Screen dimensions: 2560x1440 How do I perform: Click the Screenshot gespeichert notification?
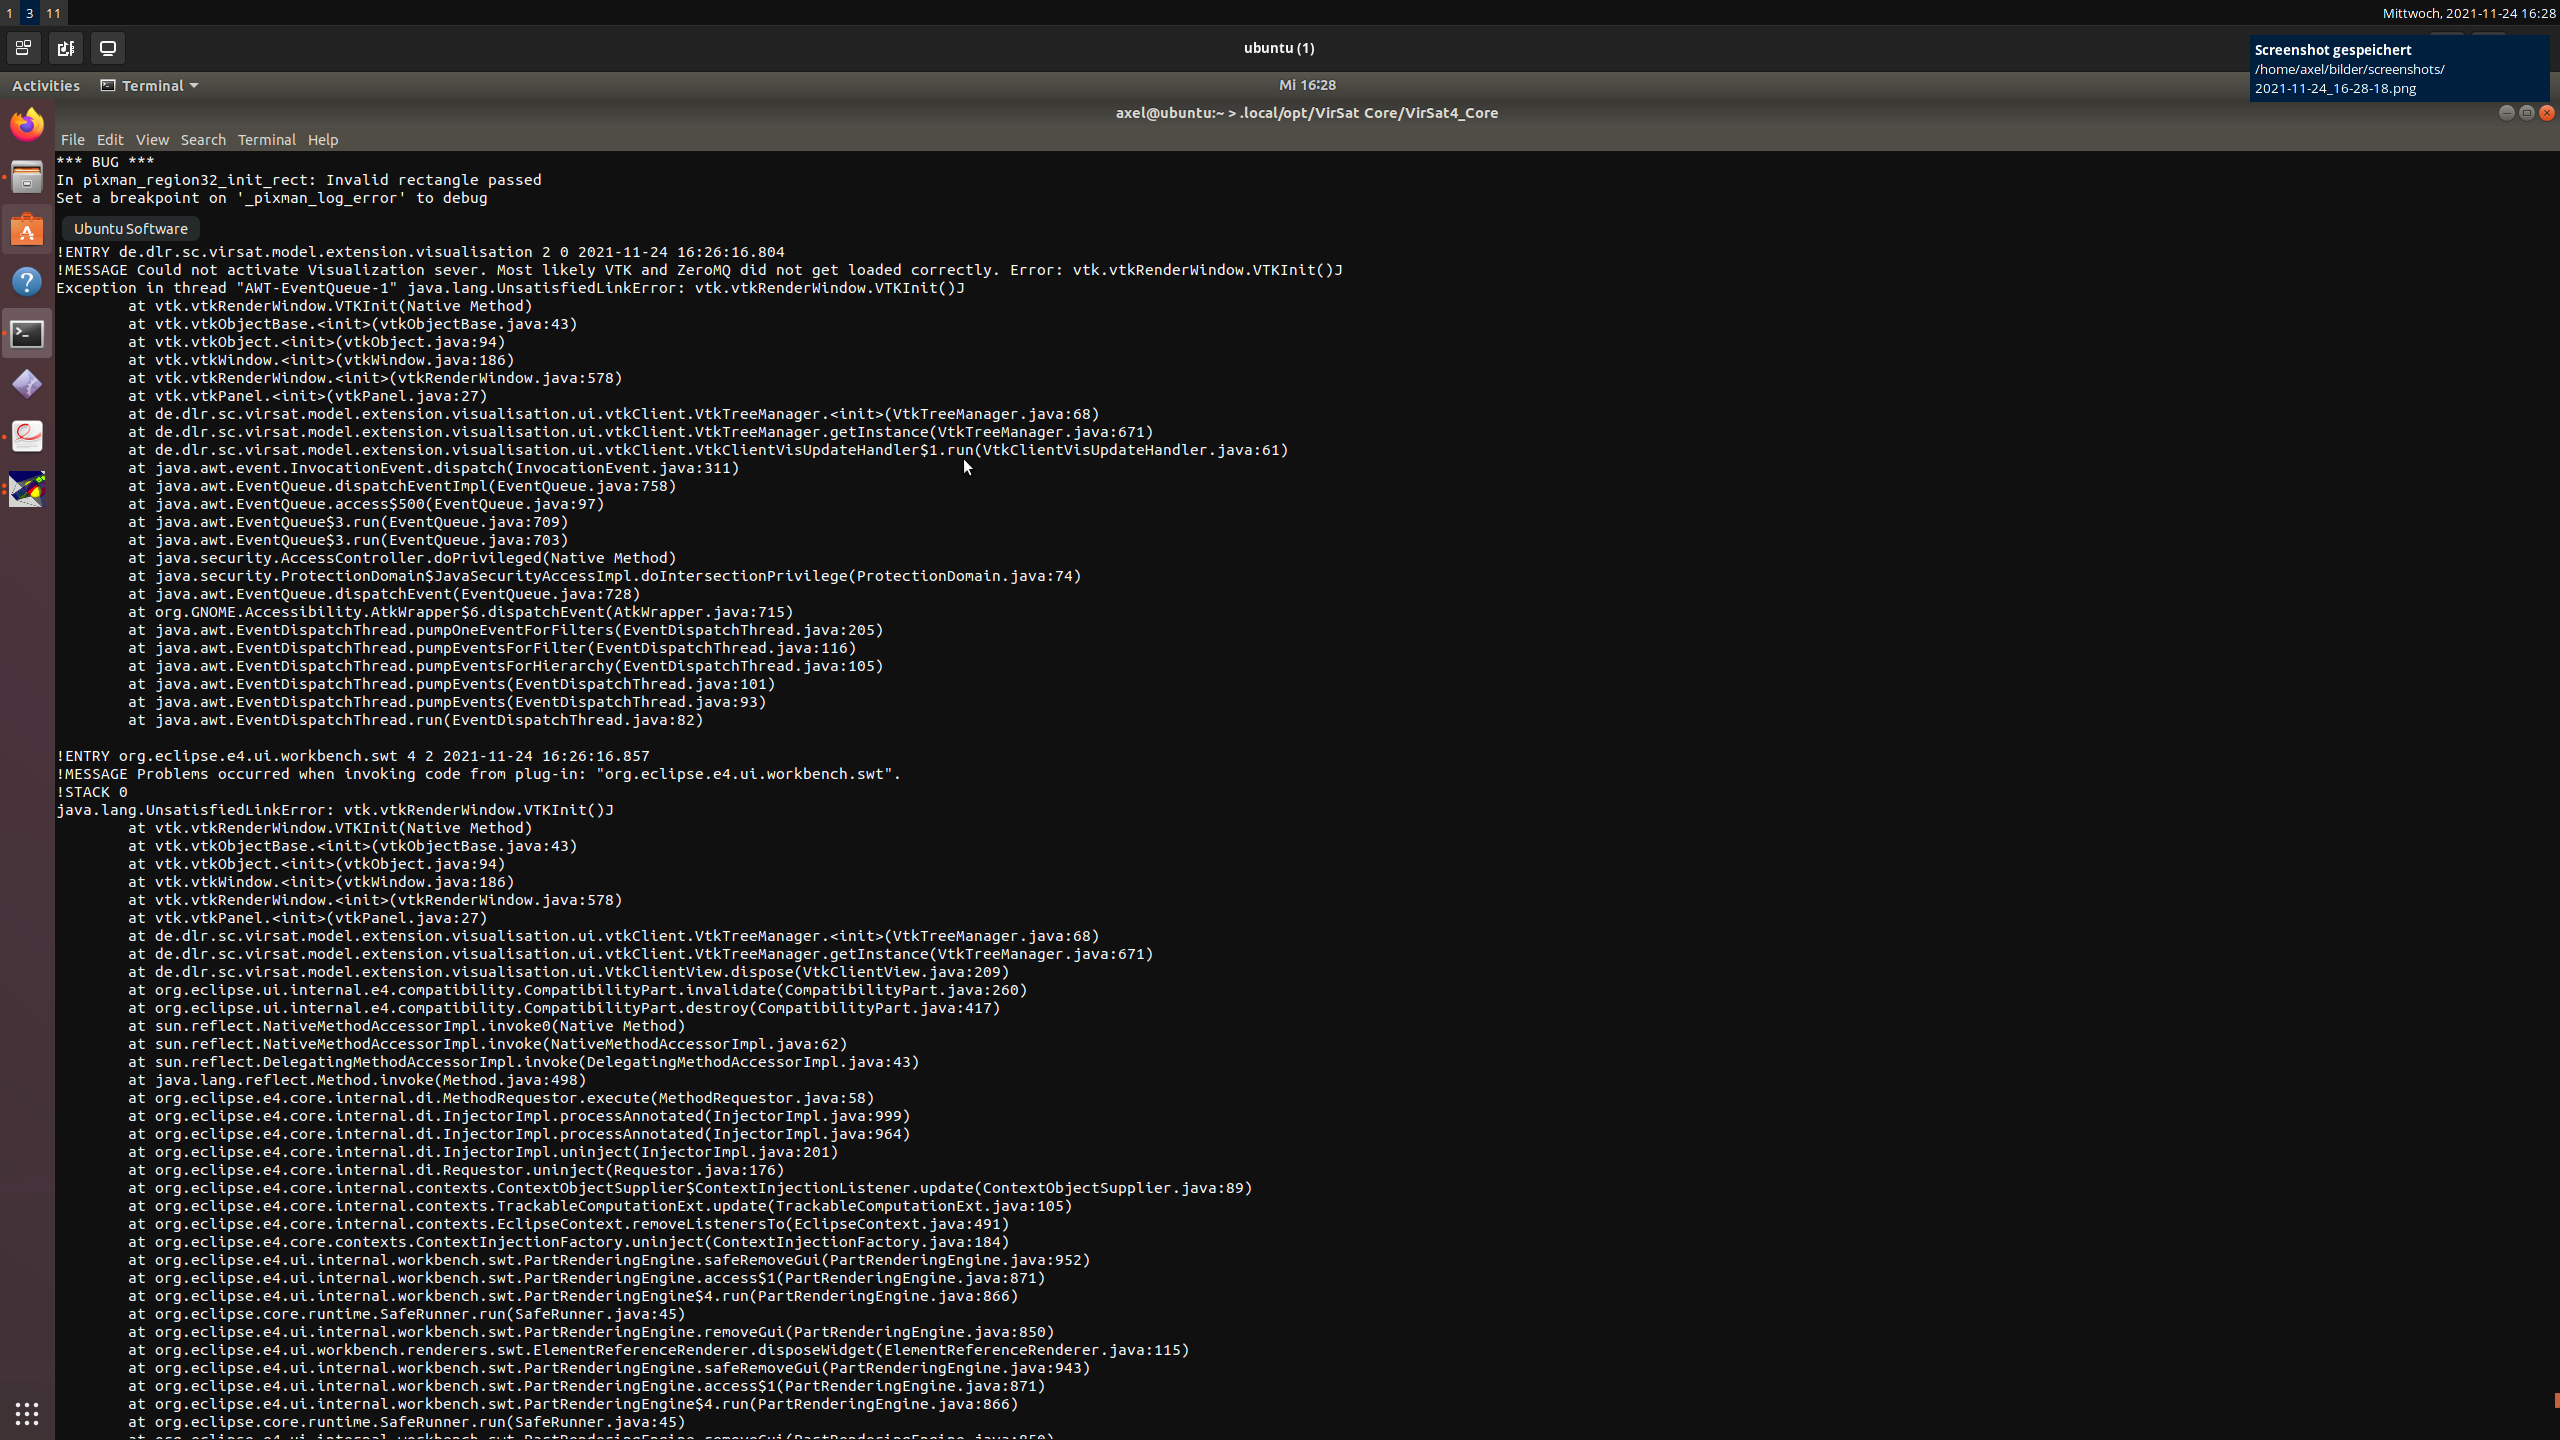[2398, 69]
